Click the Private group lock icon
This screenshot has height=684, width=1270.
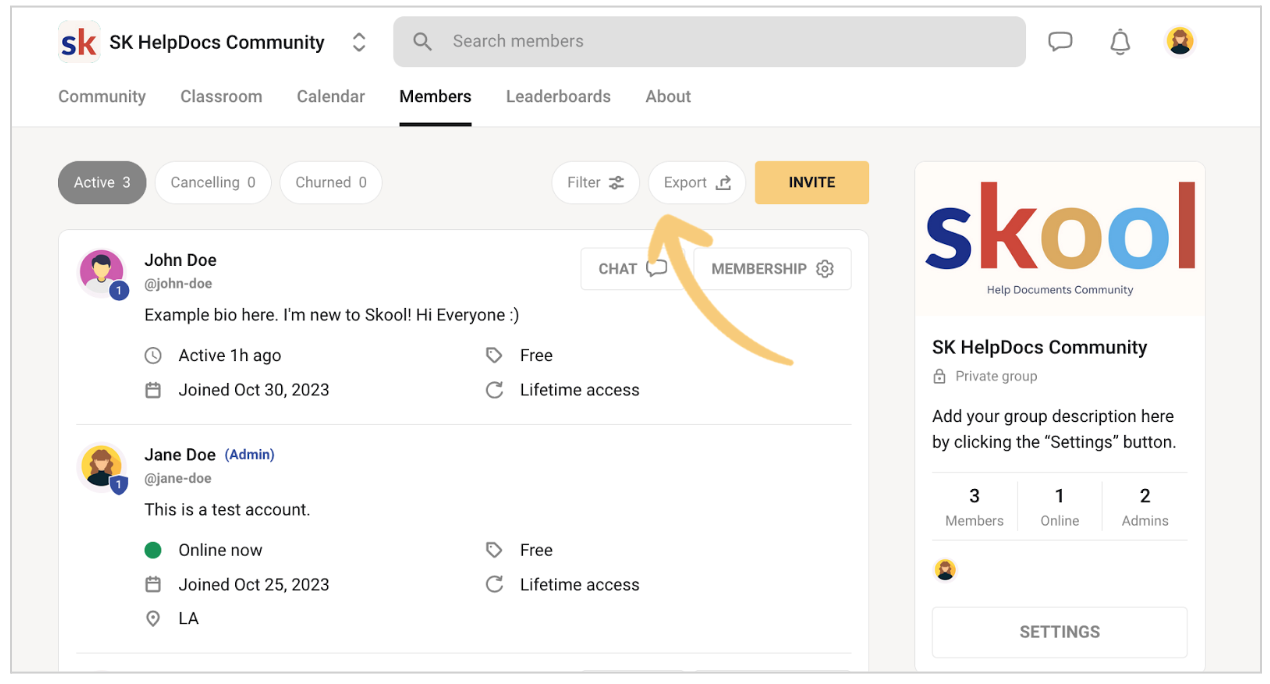939,376
